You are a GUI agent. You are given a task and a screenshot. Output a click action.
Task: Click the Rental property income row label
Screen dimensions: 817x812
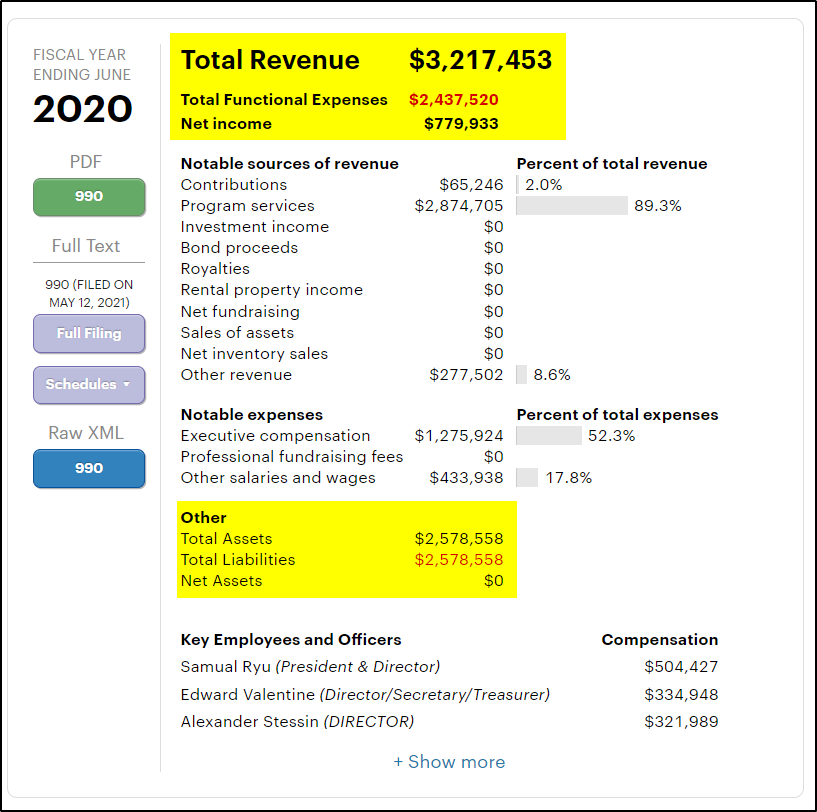coord(271,290)
